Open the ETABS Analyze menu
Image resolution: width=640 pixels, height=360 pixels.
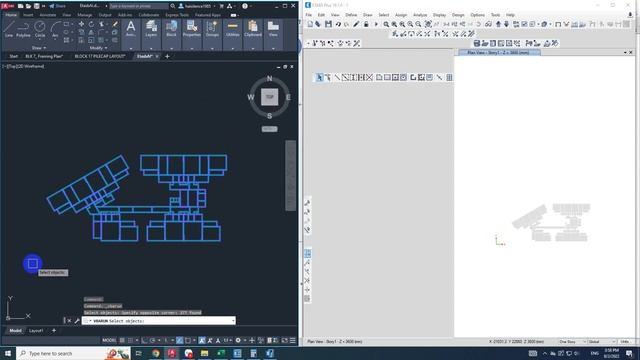click(420, 15)
